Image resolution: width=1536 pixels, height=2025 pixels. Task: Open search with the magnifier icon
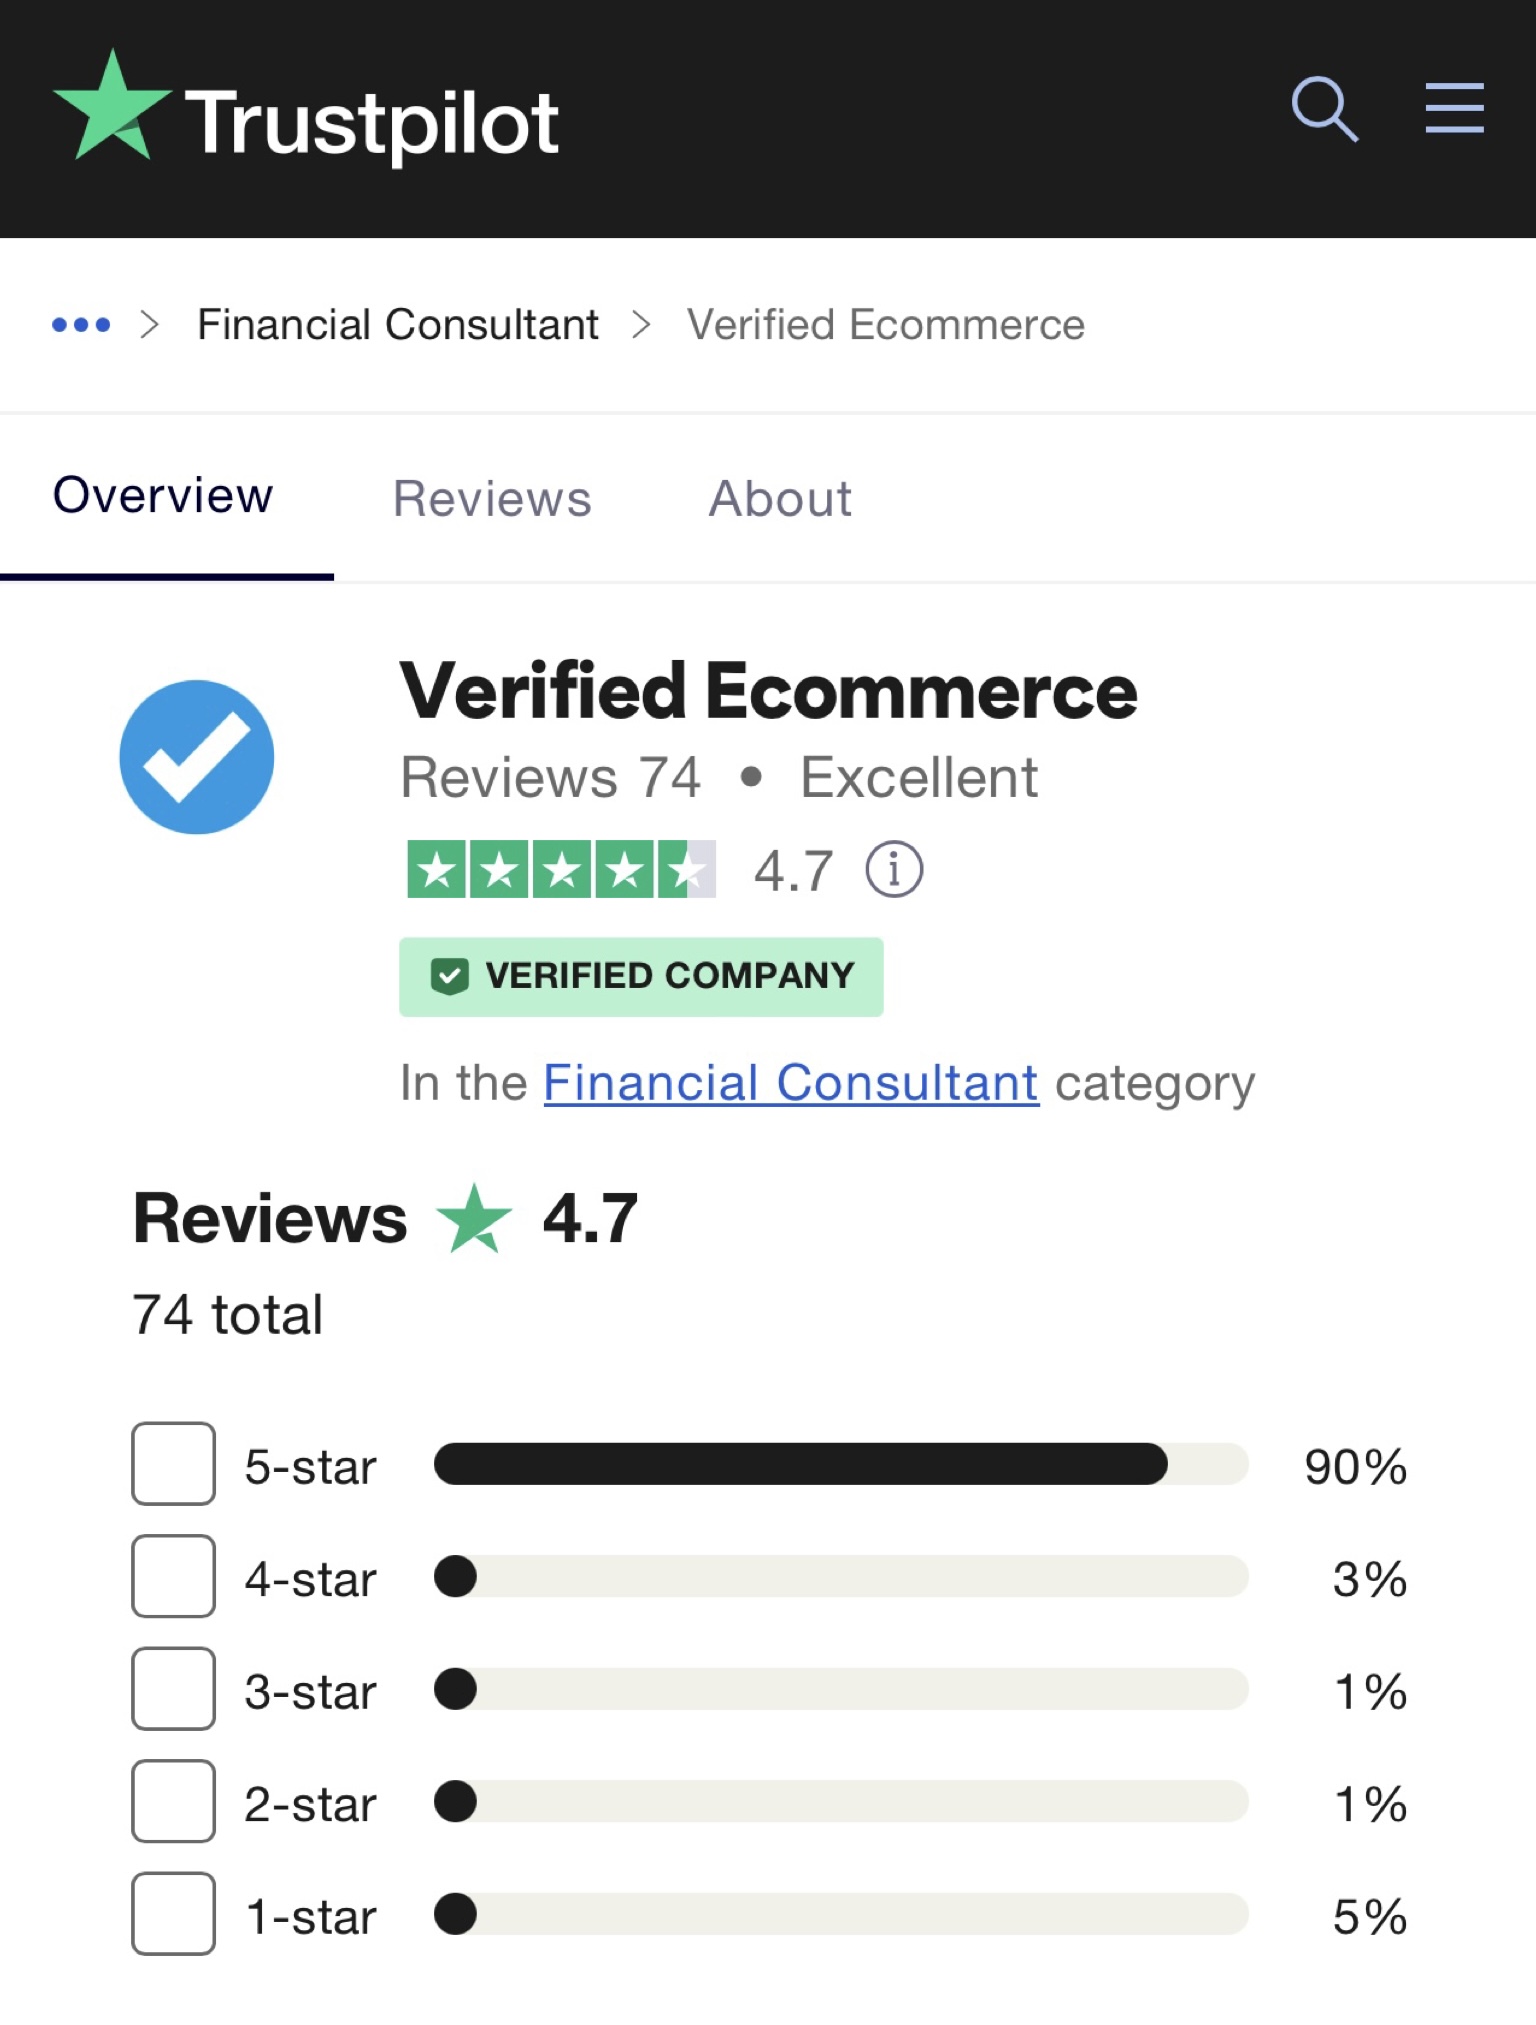(1324, 109)
